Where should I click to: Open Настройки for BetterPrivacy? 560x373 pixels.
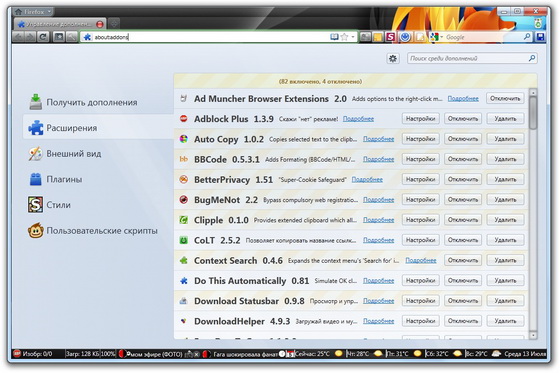420,179
